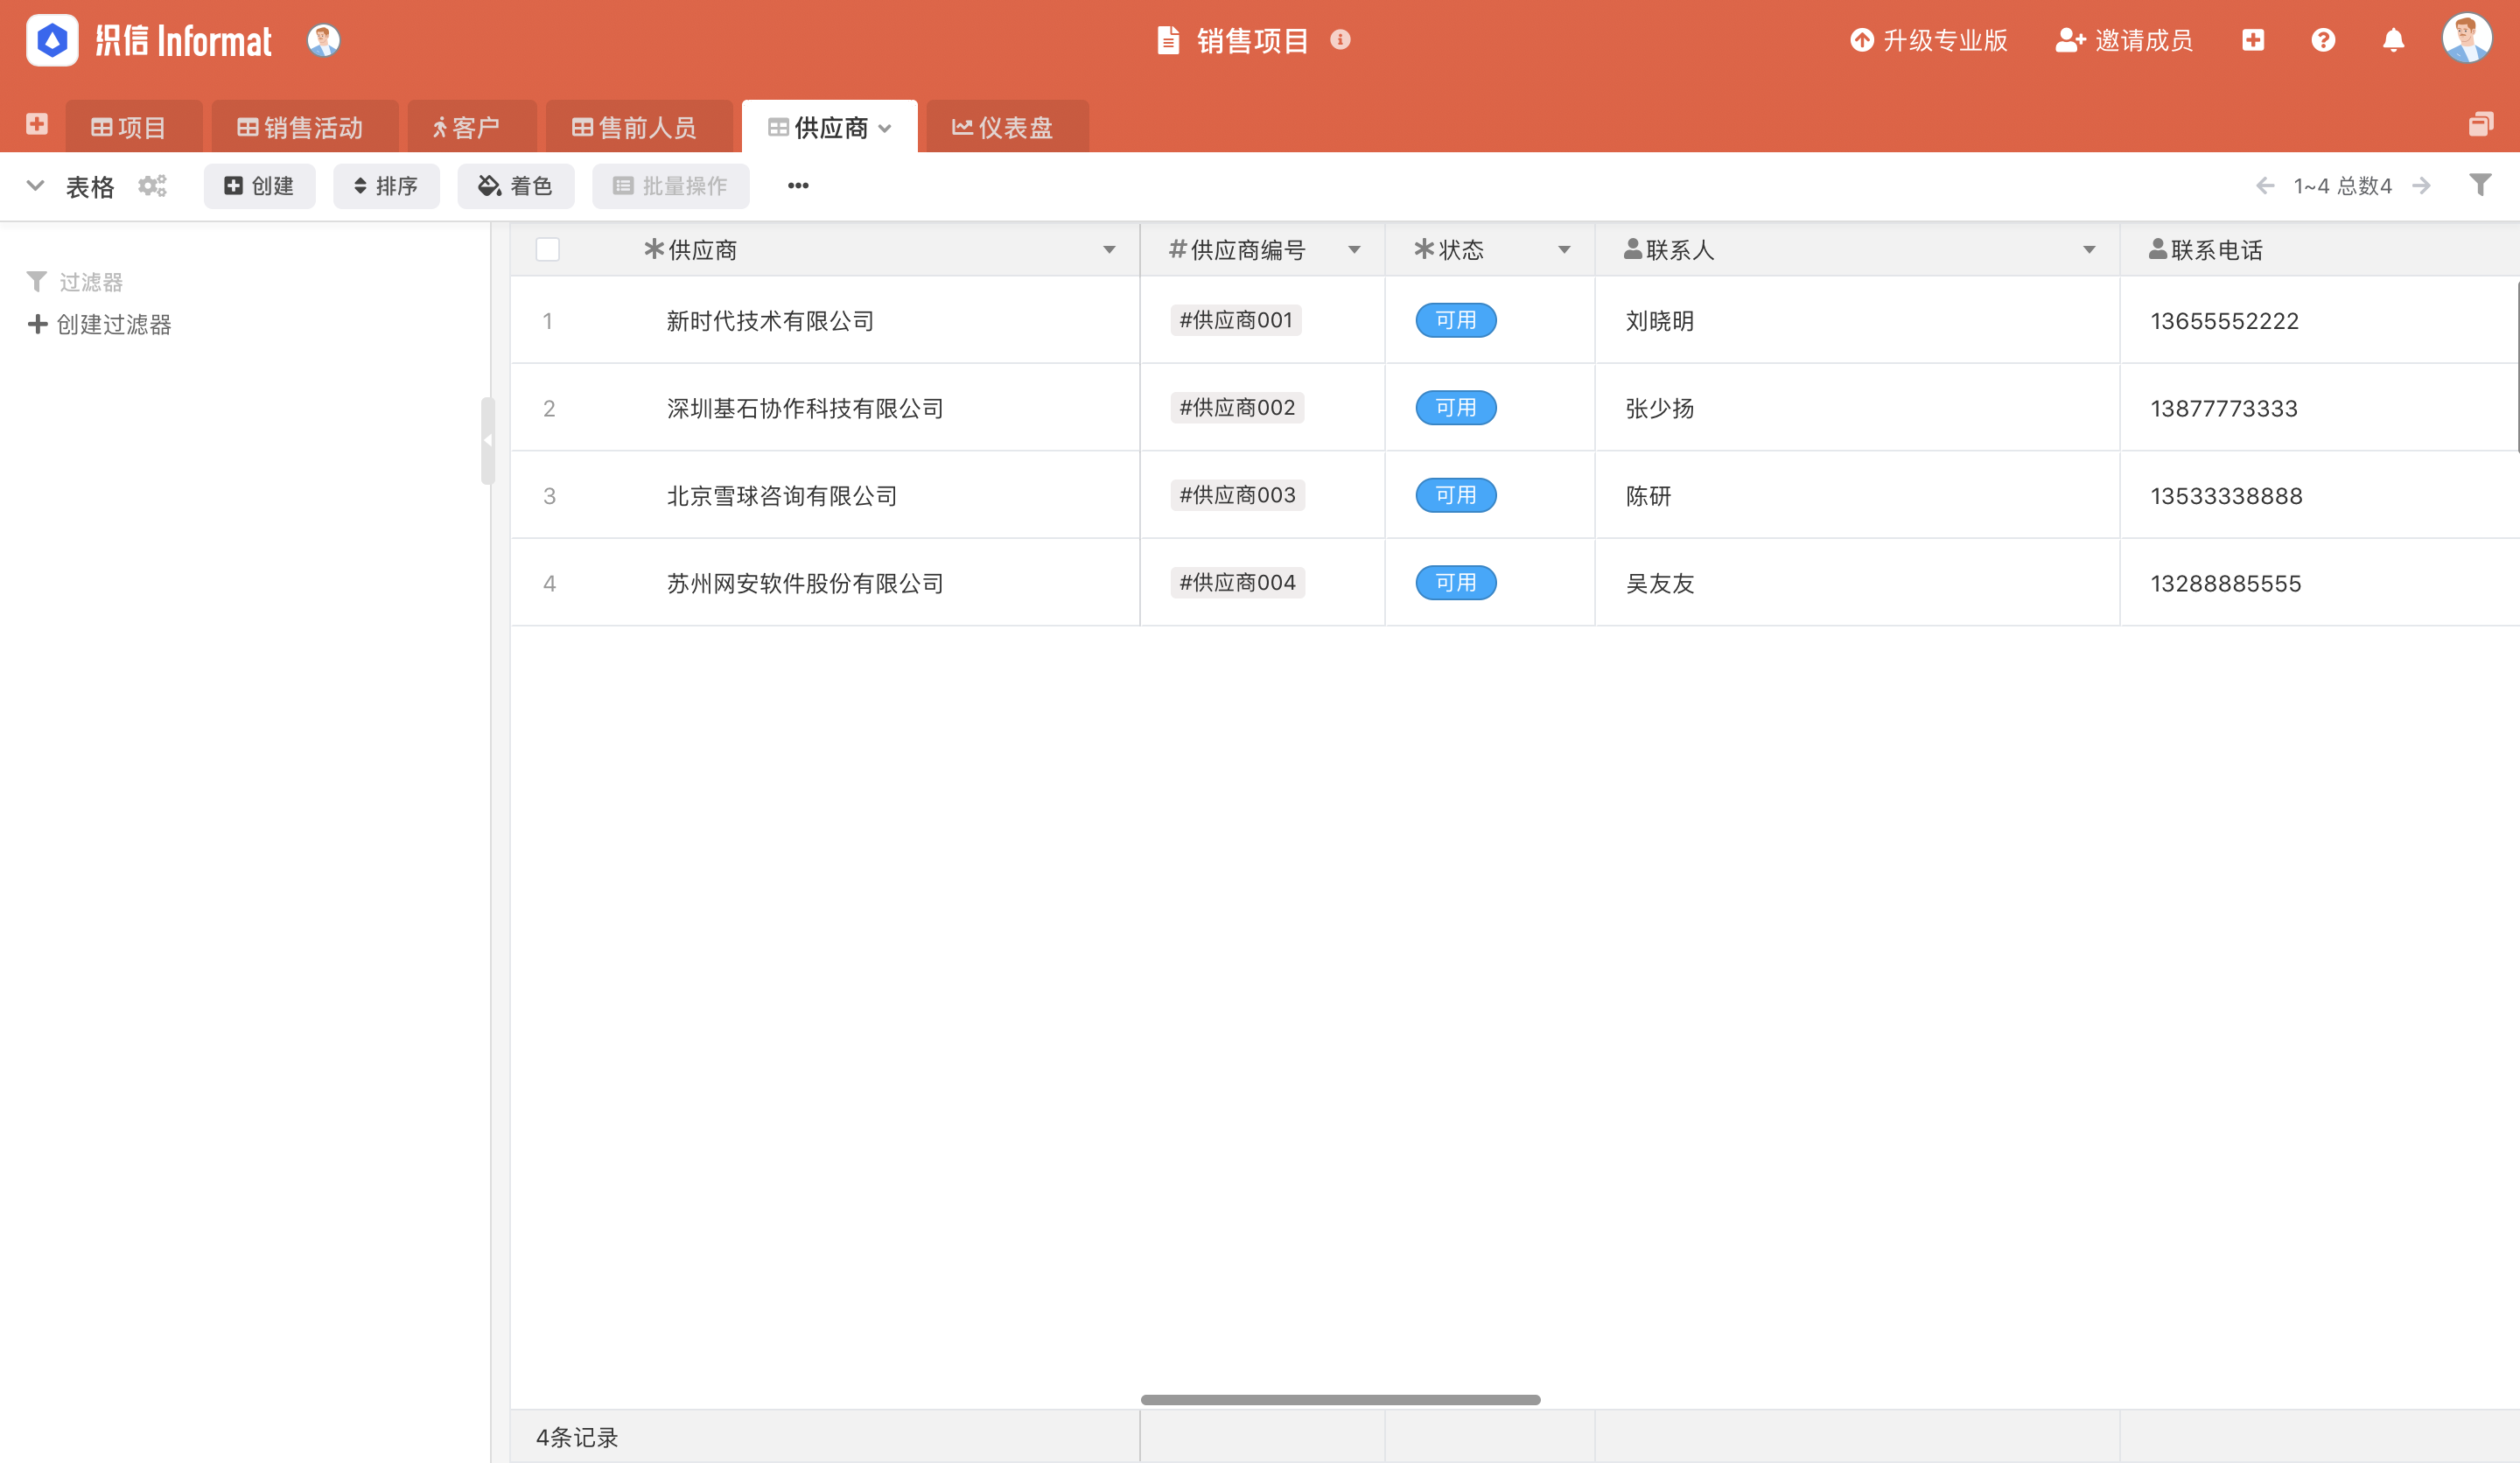Screen dimensions: 2520x1463
Task: Collapse the 表格 view with its chevron
Action: 35,186
